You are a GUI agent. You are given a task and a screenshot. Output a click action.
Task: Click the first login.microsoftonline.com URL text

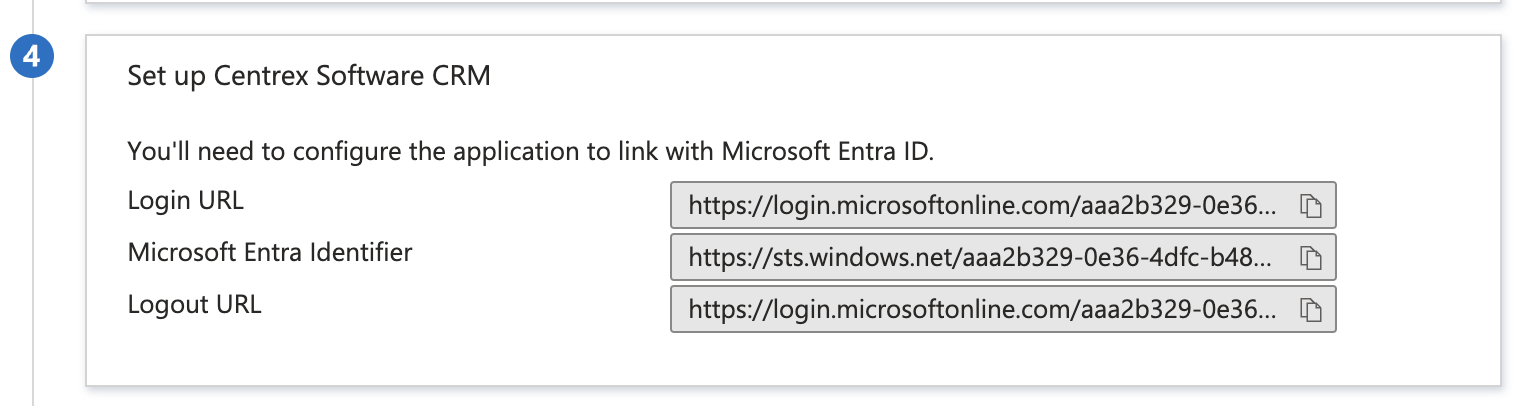pos(983,207)
